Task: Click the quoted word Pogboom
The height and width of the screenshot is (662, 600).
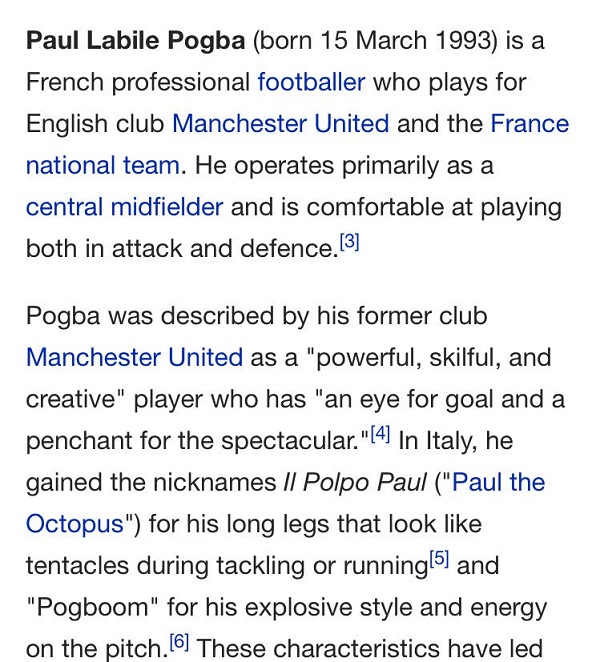Action: (x=92, y=608)
